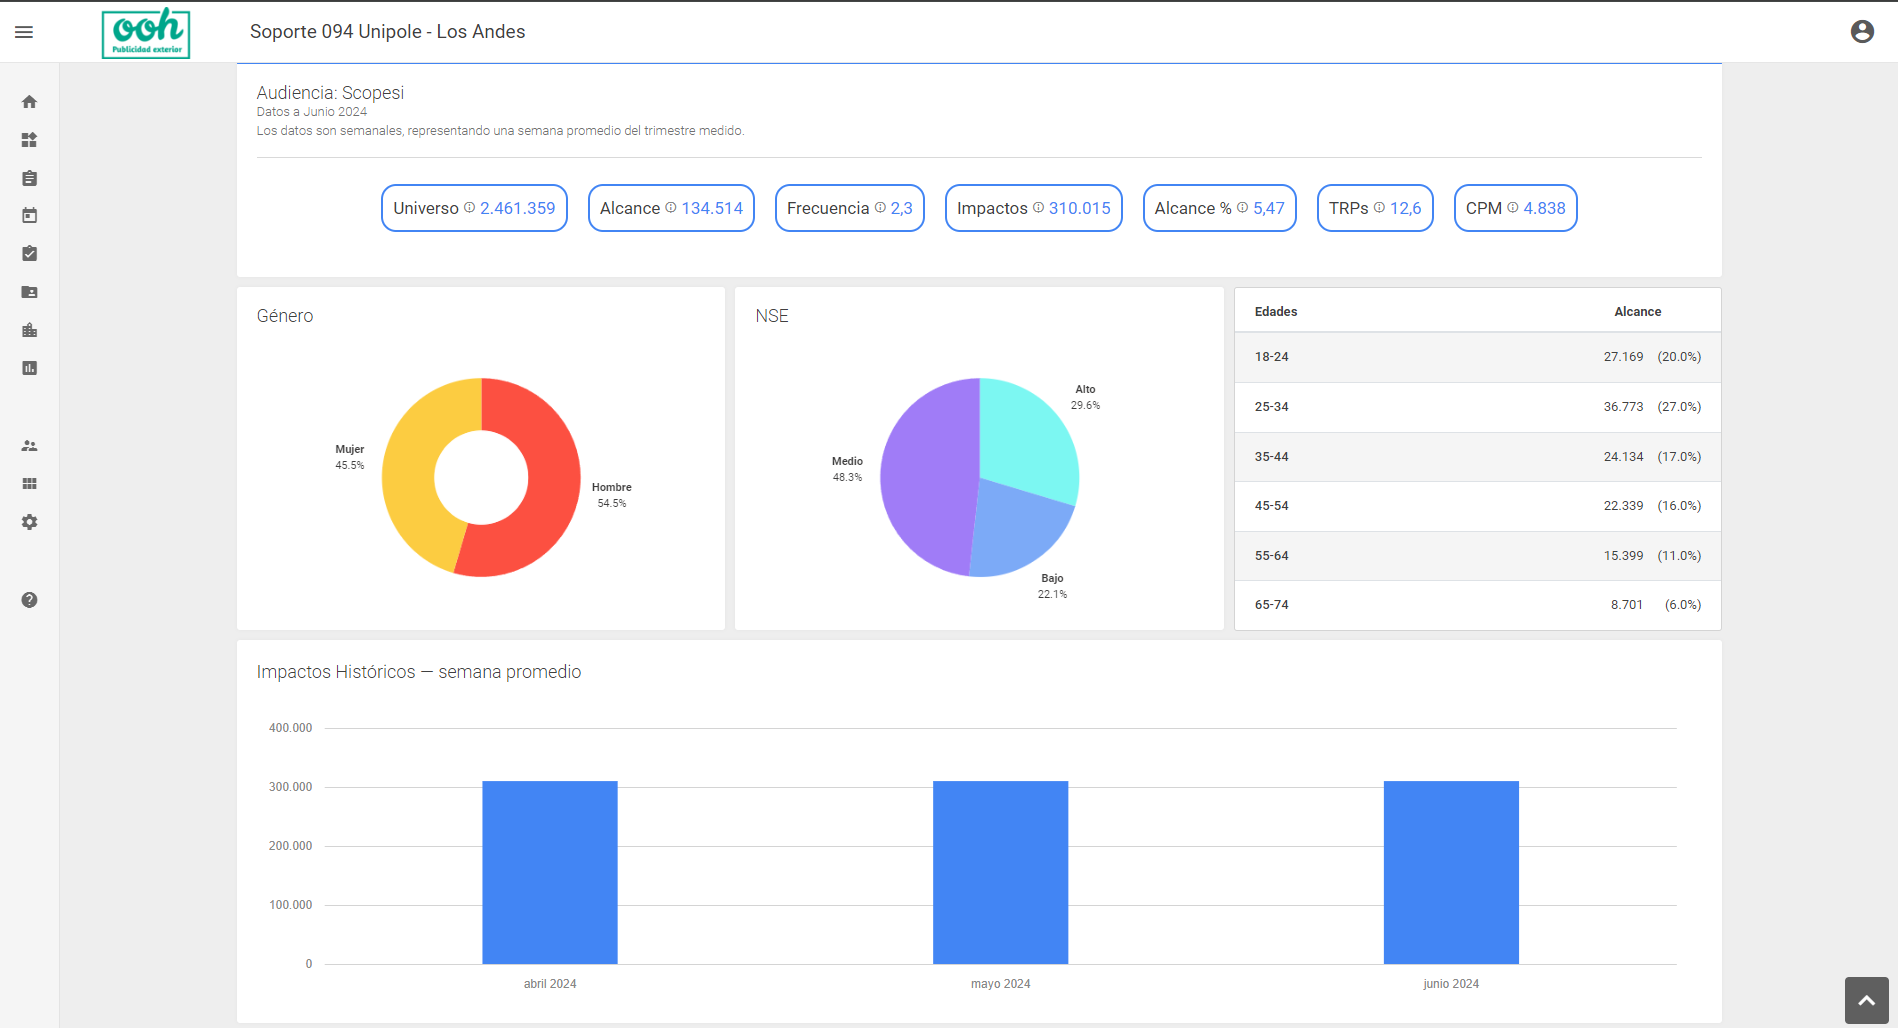1898x1028 pixels.
Task: Click the clipboard list sidebar icon
Action: 29,178
